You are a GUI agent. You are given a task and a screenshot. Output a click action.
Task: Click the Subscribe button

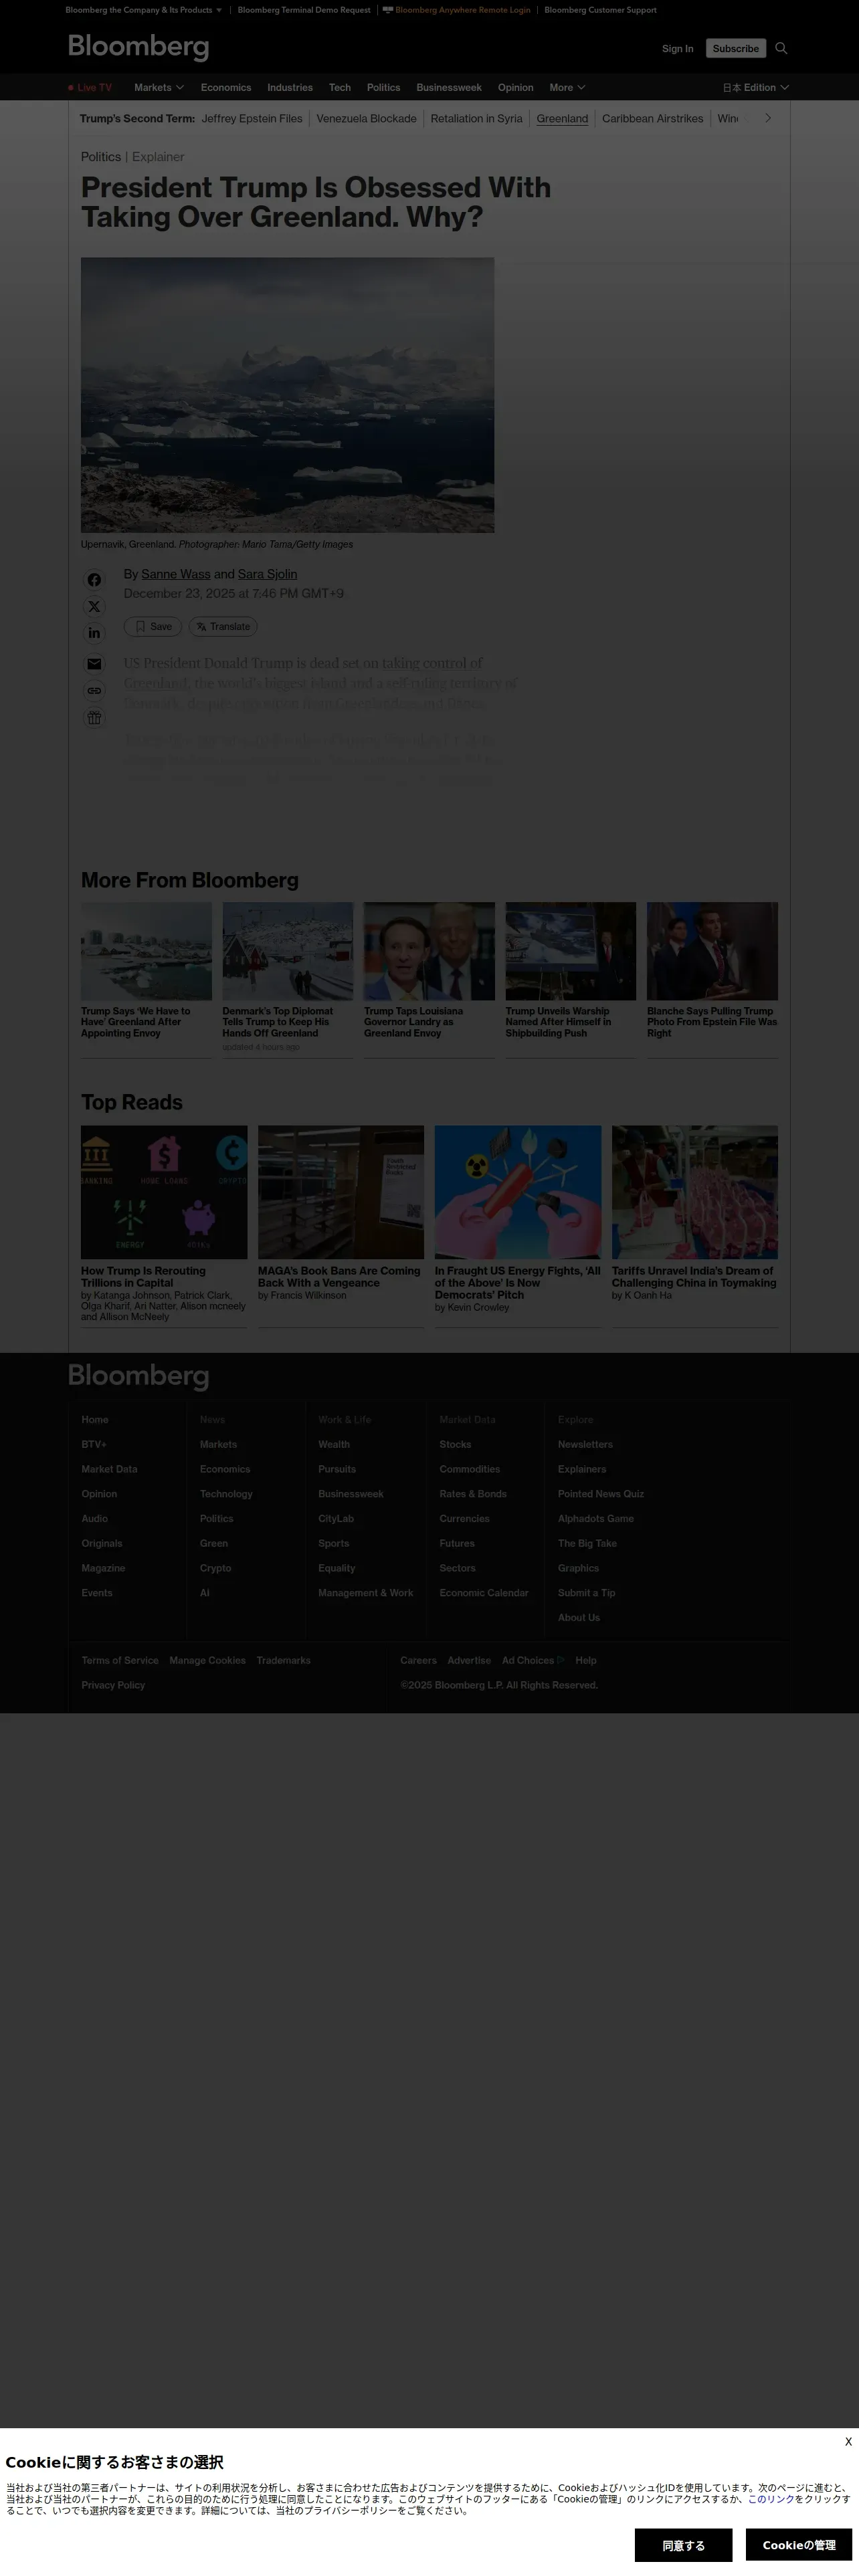(736, 48)
